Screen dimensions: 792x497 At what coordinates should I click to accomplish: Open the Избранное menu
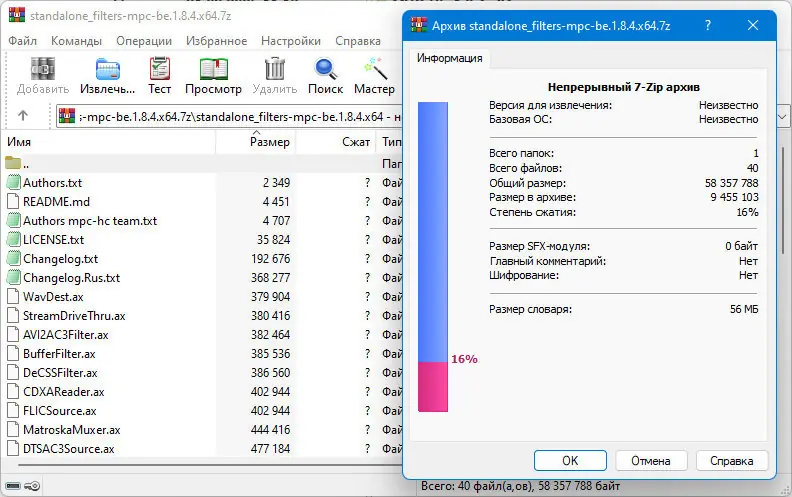[216, 41]
